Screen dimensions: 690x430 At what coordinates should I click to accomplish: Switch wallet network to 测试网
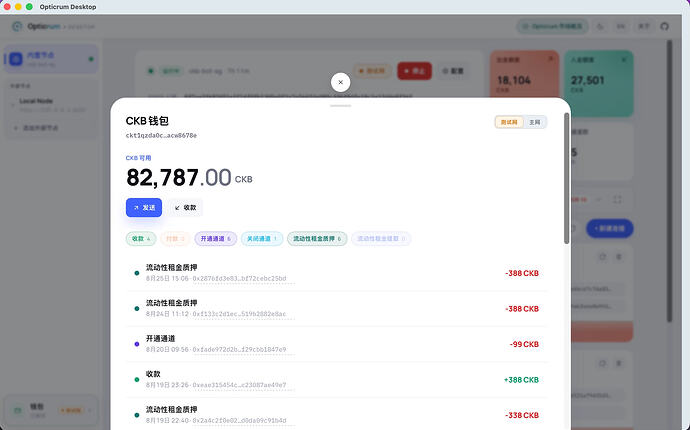[x=509, y=122]
